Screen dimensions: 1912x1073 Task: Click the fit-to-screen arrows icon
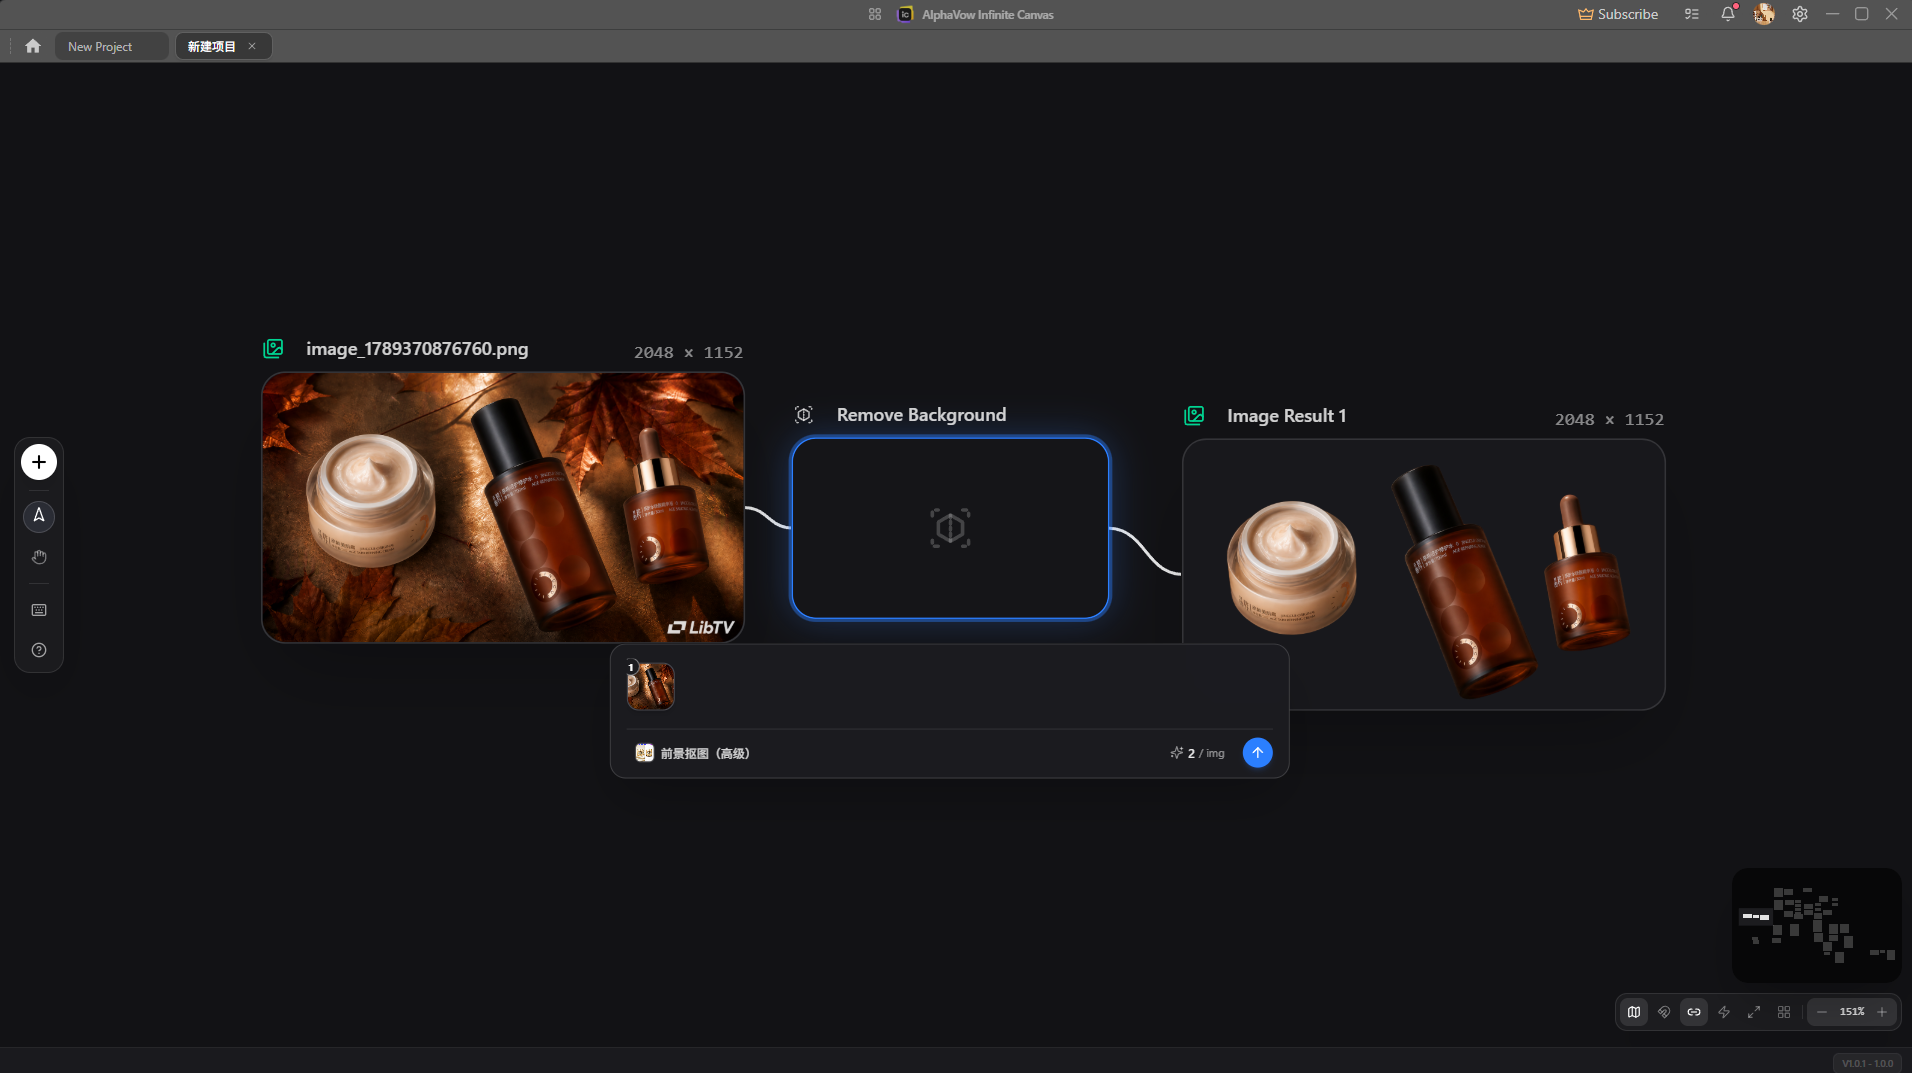click(x=1754, y=1012)
